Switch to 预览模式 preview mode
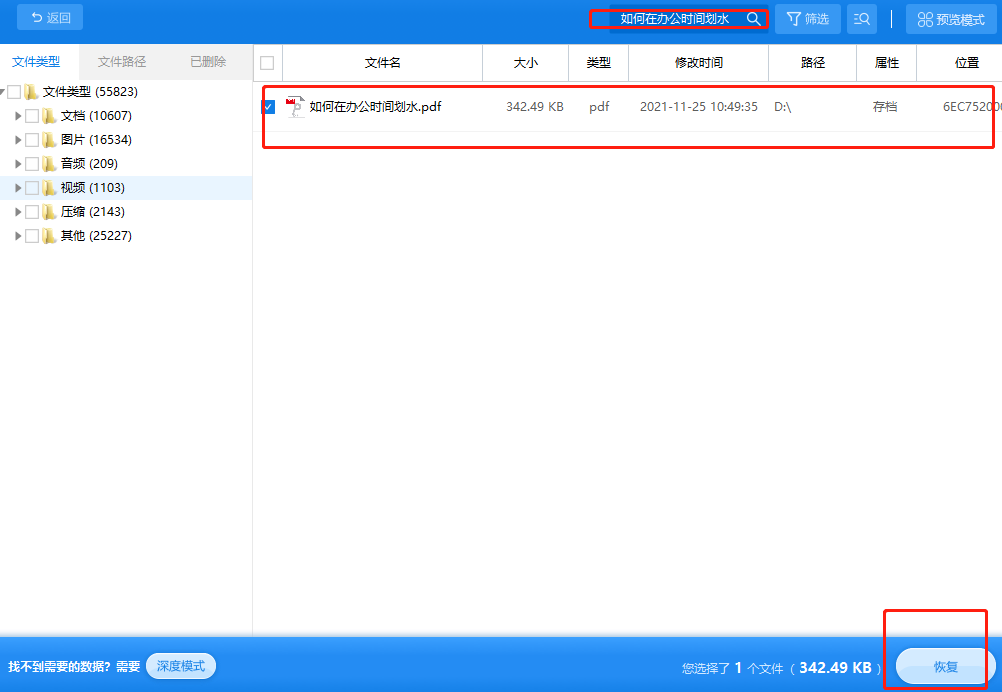 pyautogui.click(x=951, y=19)
